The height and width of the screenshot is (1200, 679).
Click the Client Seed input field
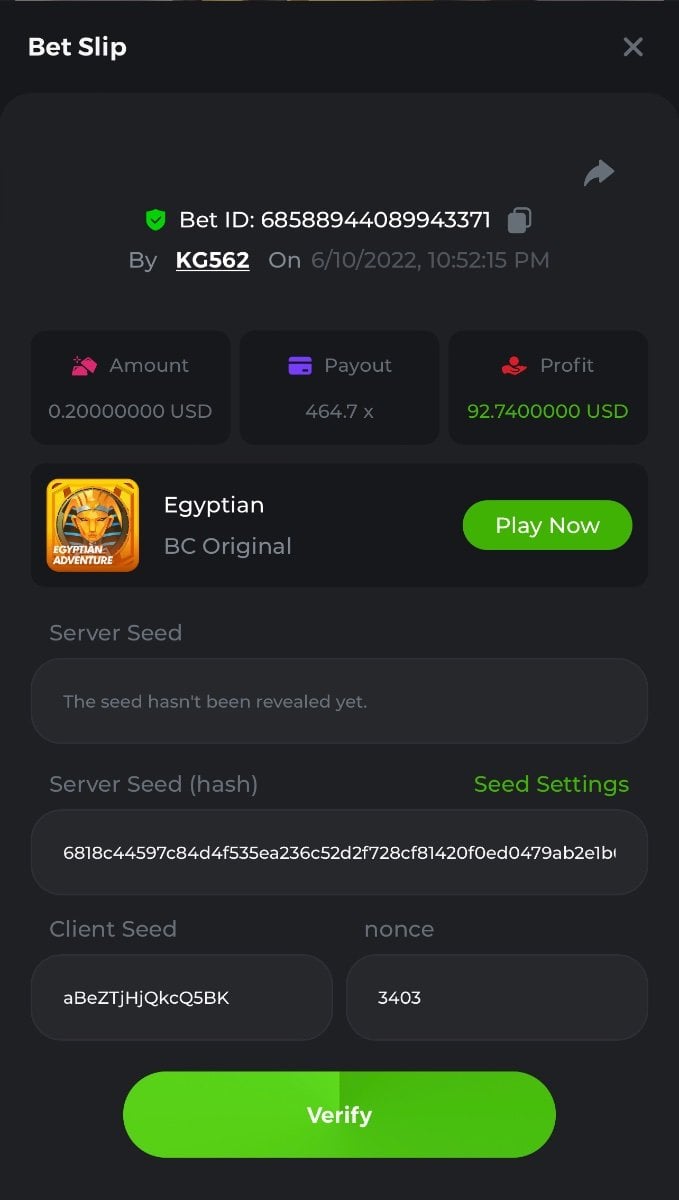click(x=181, y=997)
